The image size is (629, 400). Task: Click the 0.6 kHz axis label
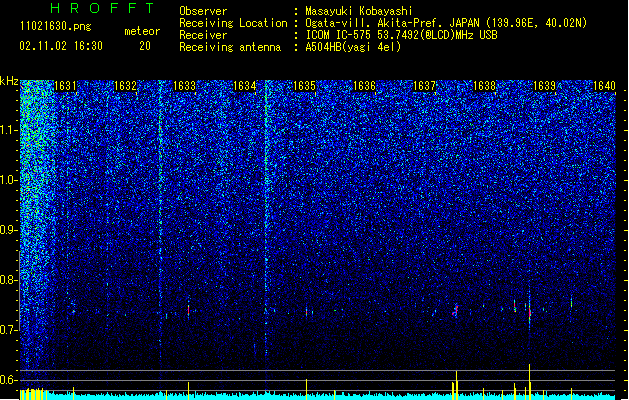(x=9, y=380)
